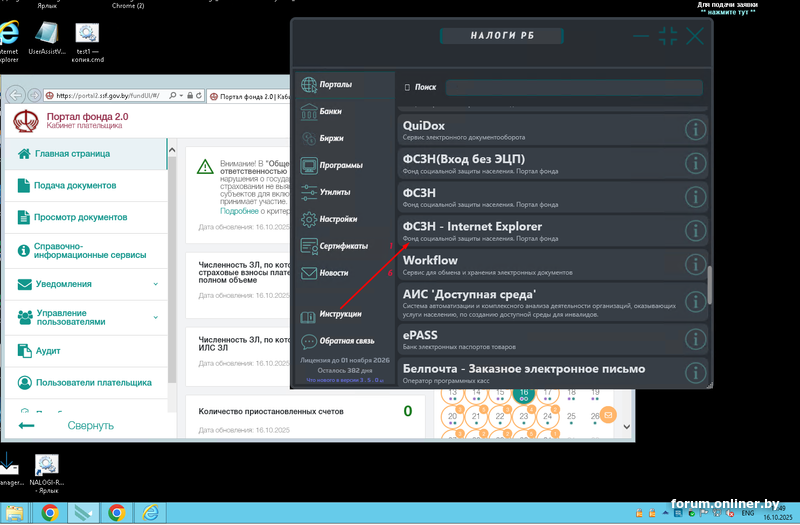Show info for the Workflow entry
The image size is (800, 525).
pyautogui.click(x=695, y=265)
